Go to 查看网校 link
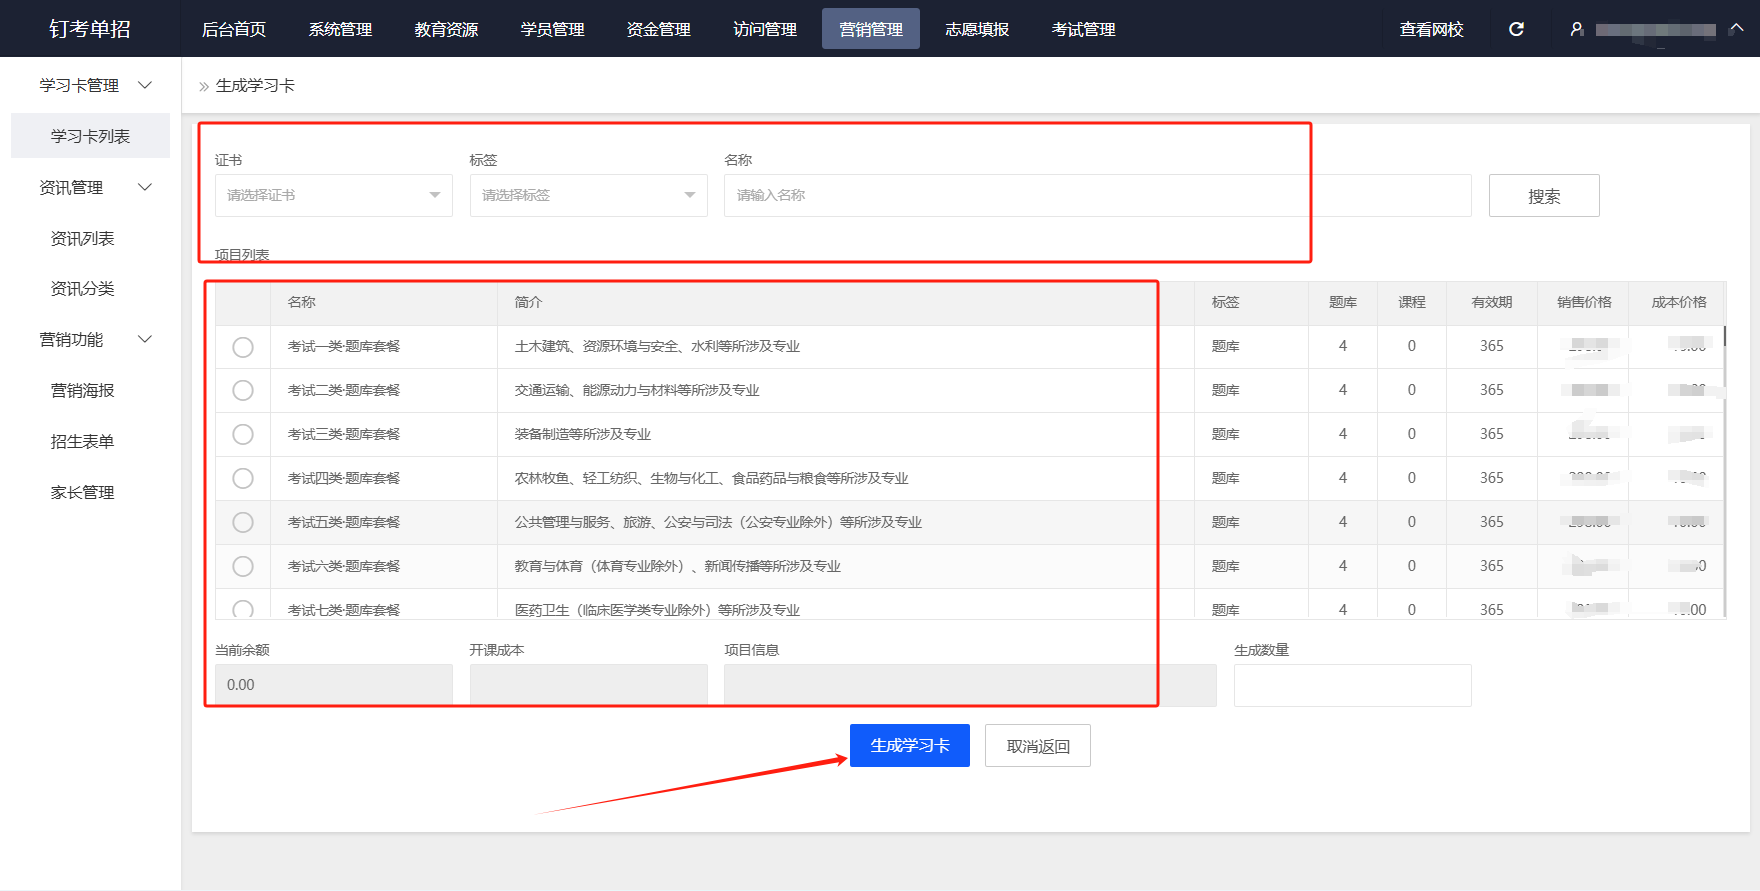This screenshot has width=1760, height=891. pos(1431,29)
